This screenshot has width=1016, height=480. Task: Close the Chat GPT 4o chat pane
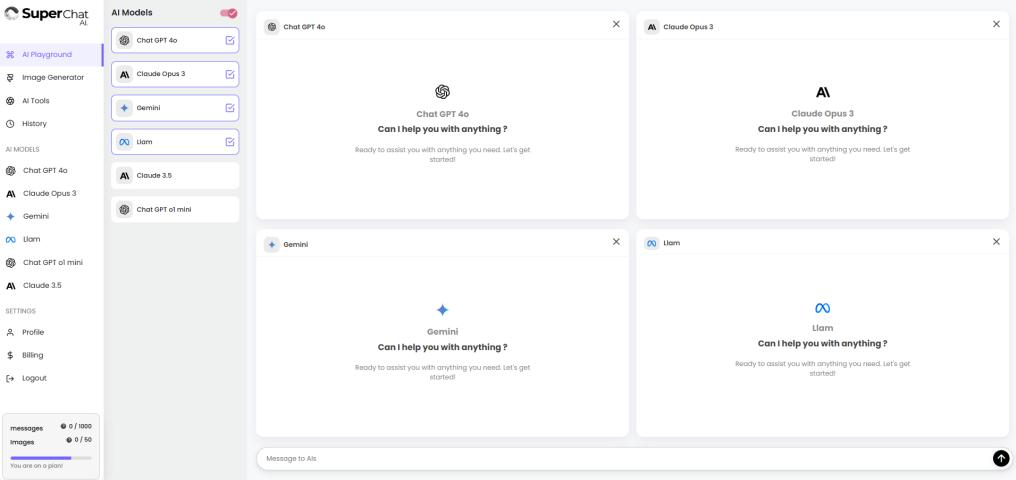coord(615,24)
